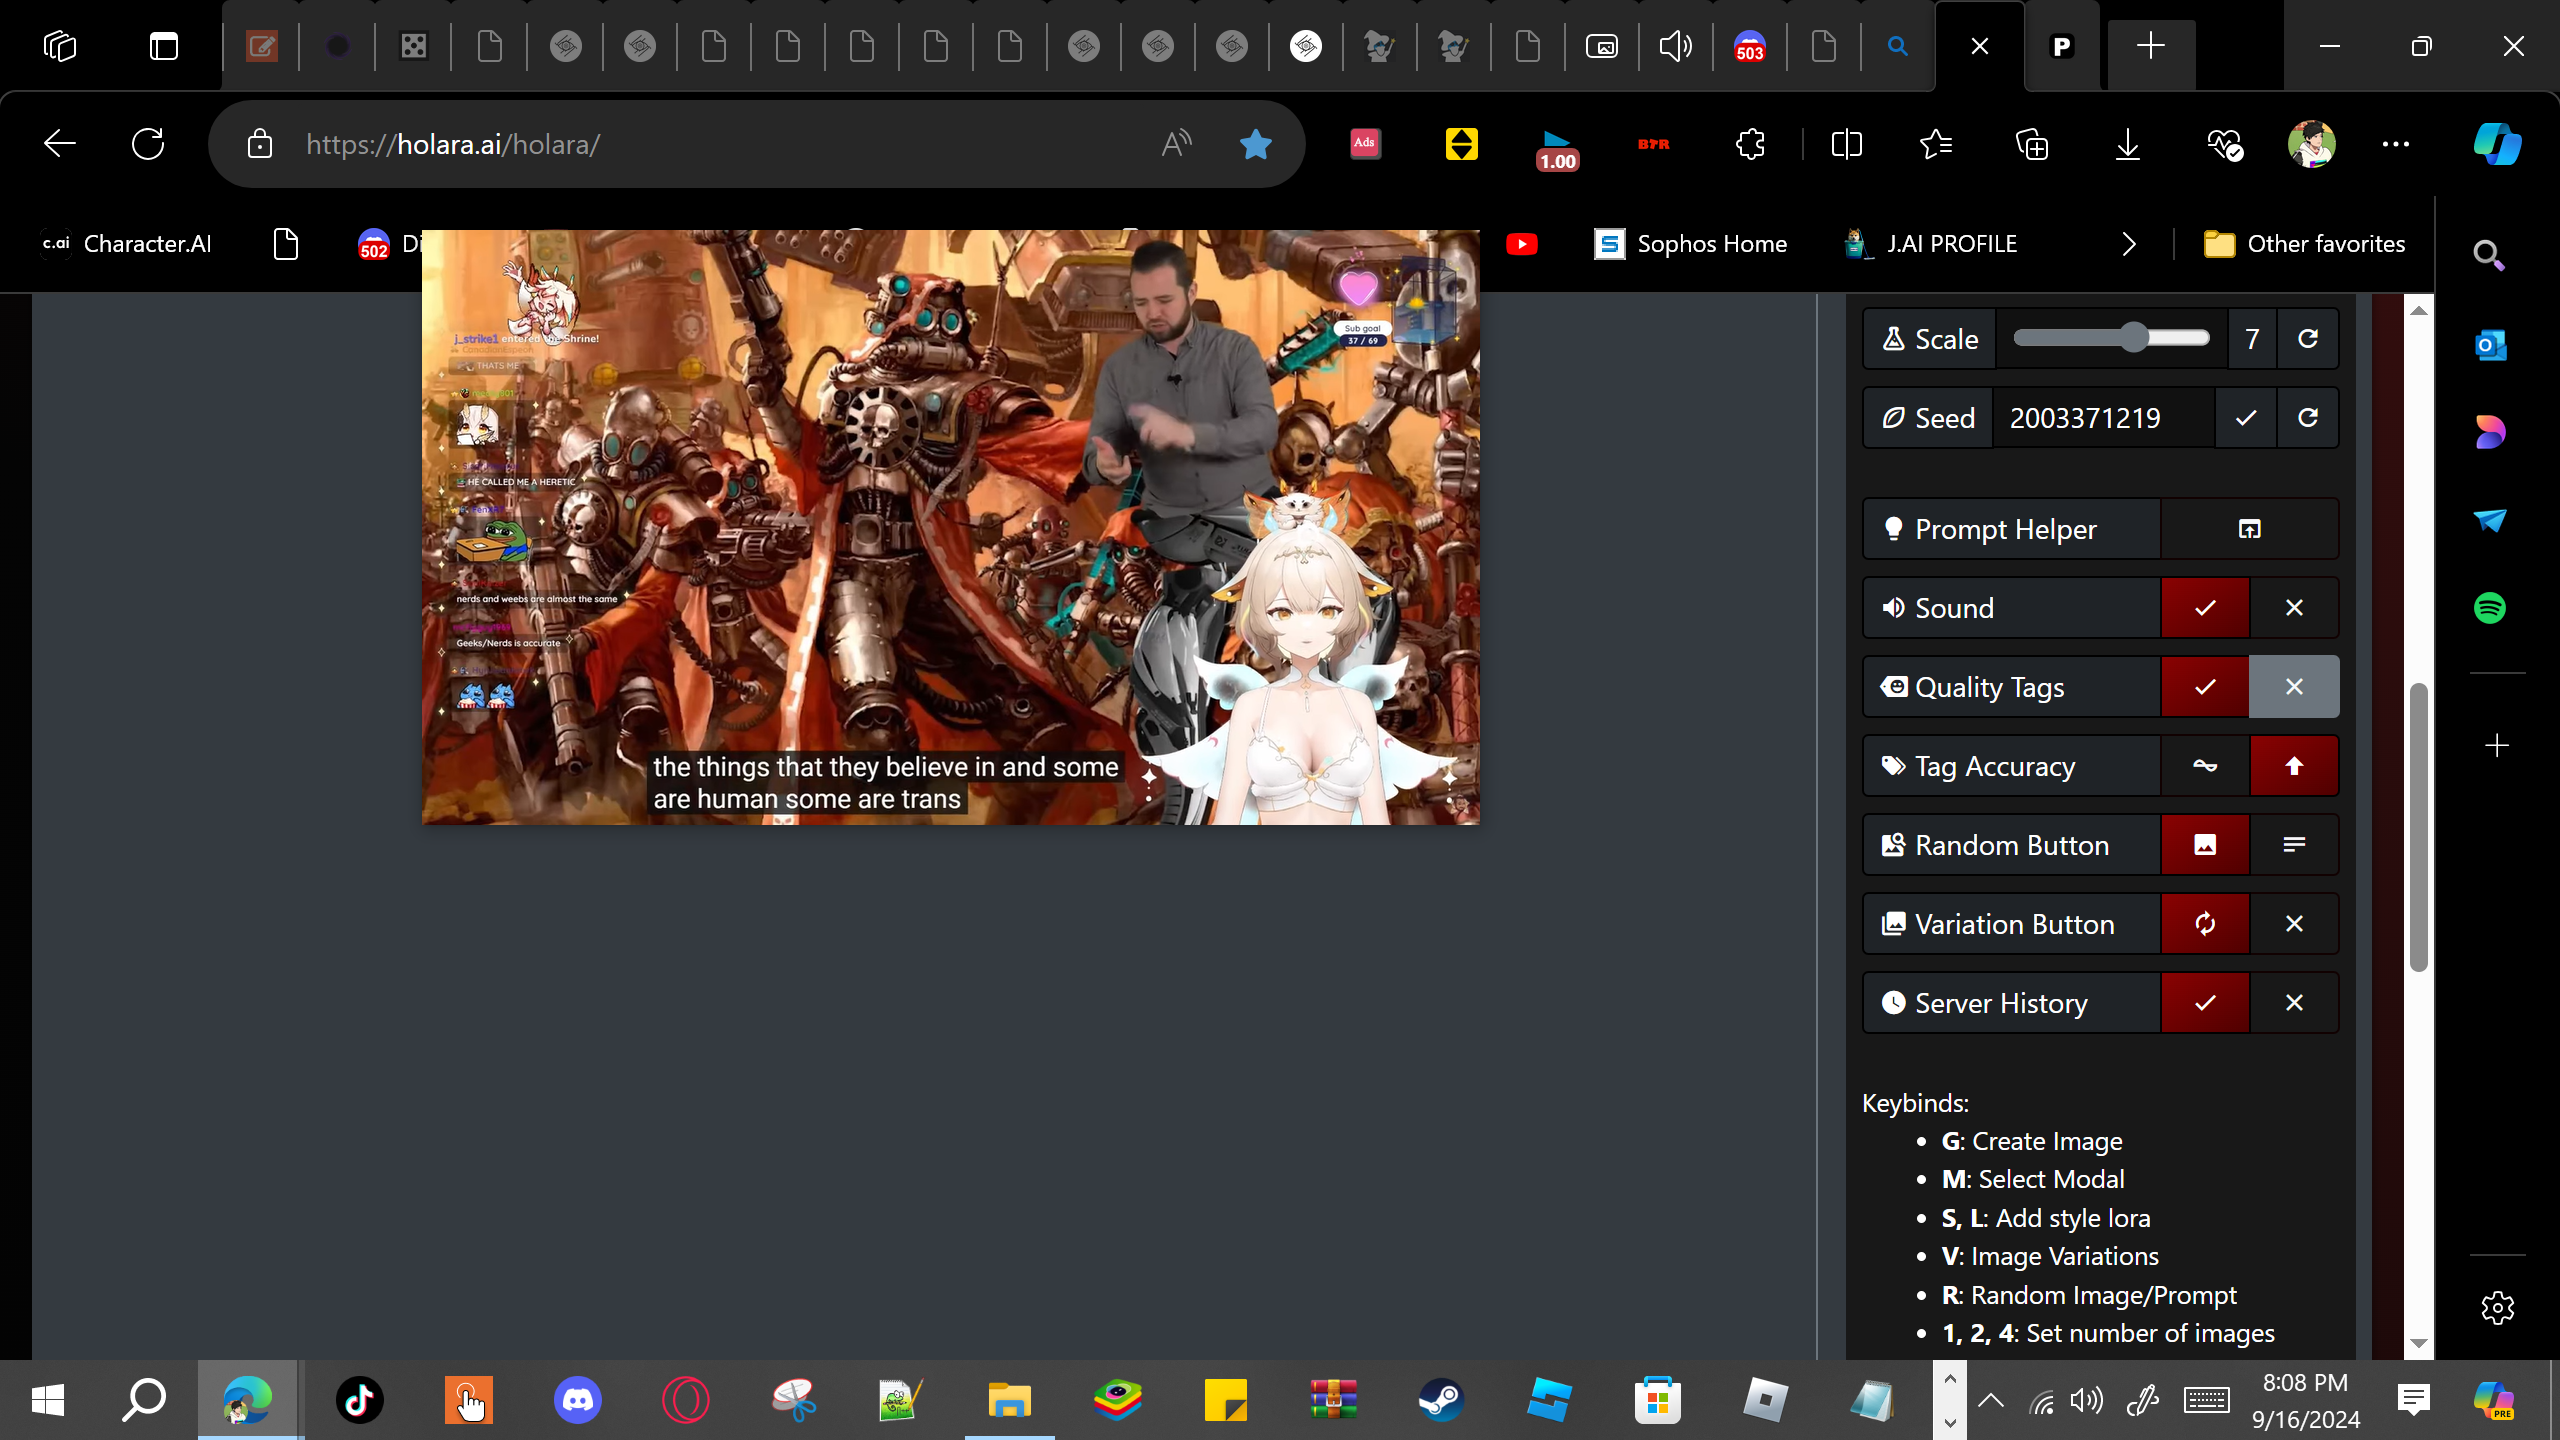Disable Quality Tags with the X button
This screenshot has height=1440, width=2560.
[2294, 687]
